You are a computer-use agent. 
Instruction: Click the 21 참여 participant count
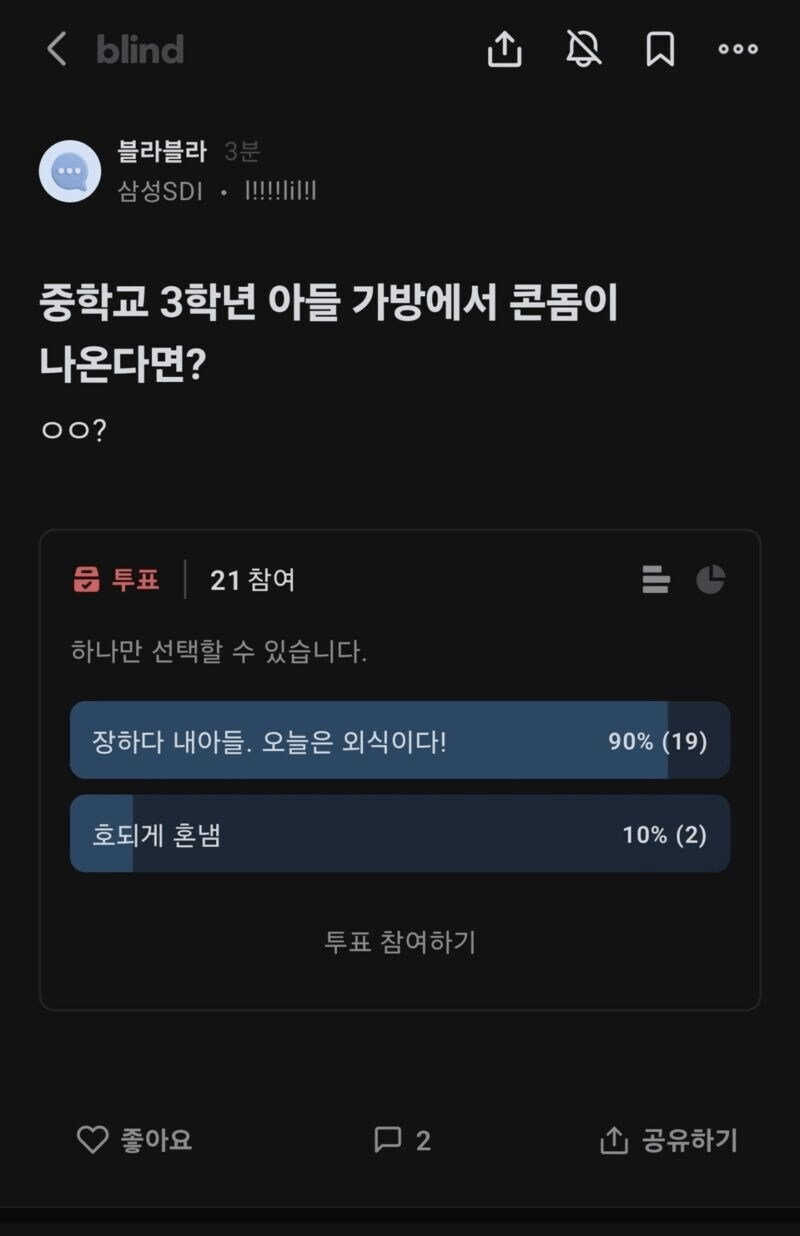coord(252,580)
